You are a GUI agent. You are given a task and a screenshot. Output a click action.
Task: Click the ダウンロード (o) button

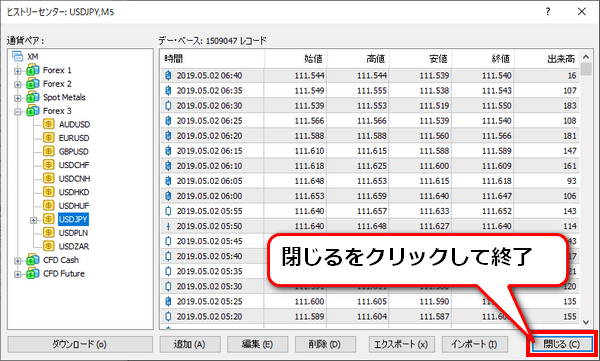point(80,344)
